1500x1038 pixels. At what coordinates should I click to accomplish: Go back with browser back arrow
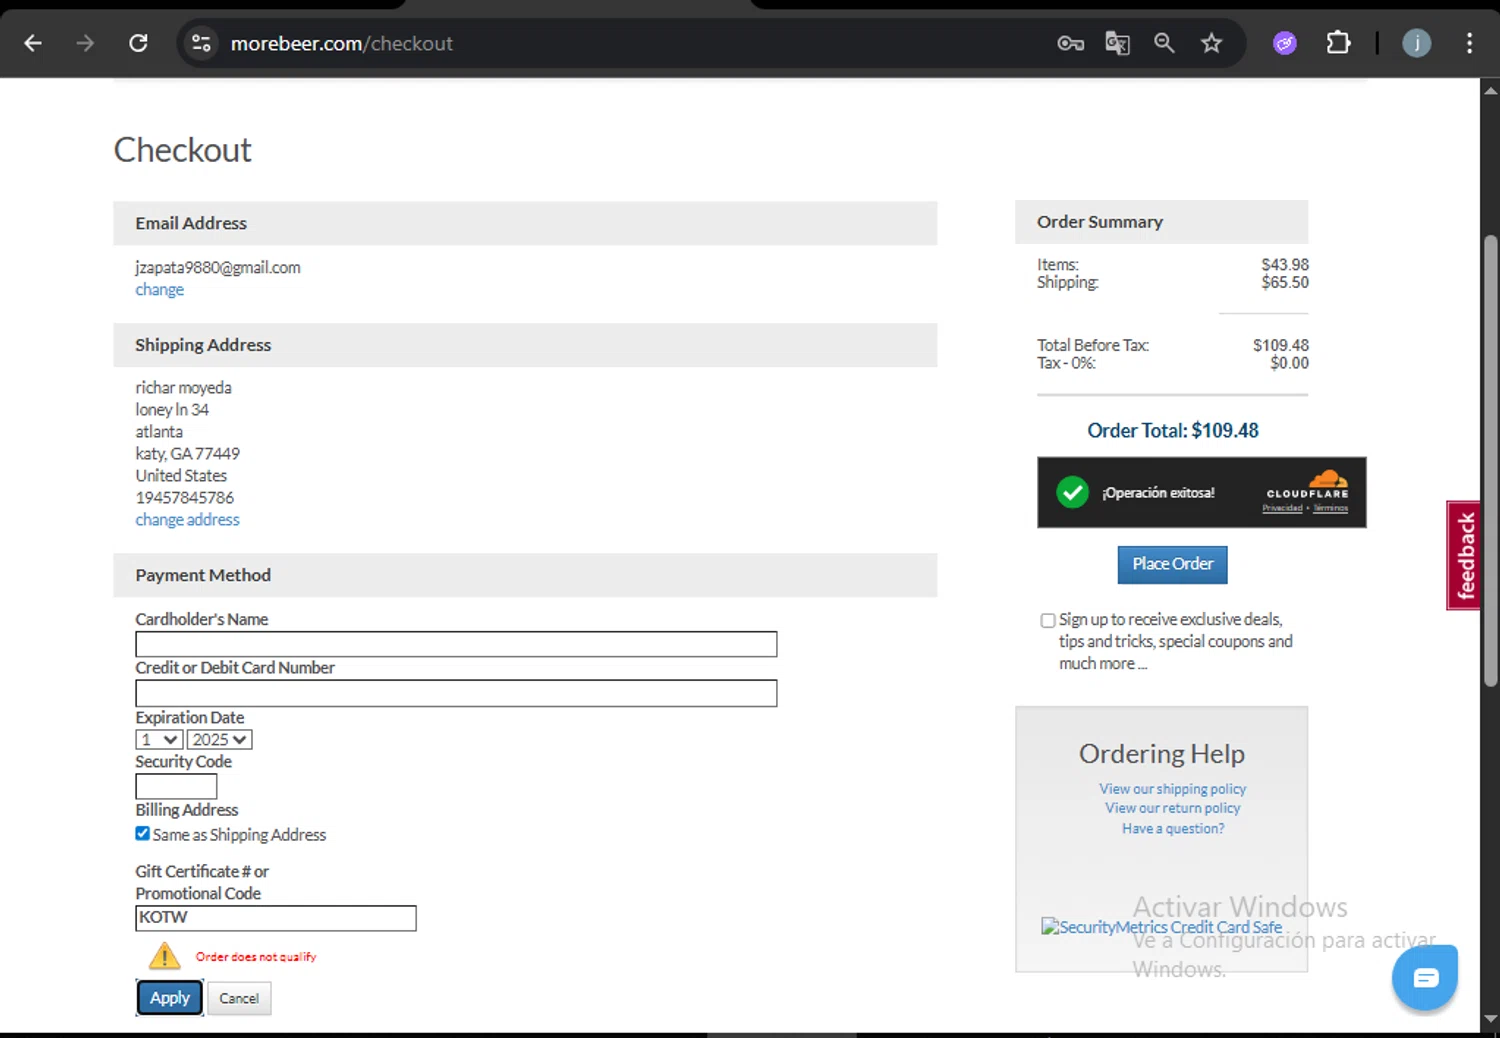33,43
